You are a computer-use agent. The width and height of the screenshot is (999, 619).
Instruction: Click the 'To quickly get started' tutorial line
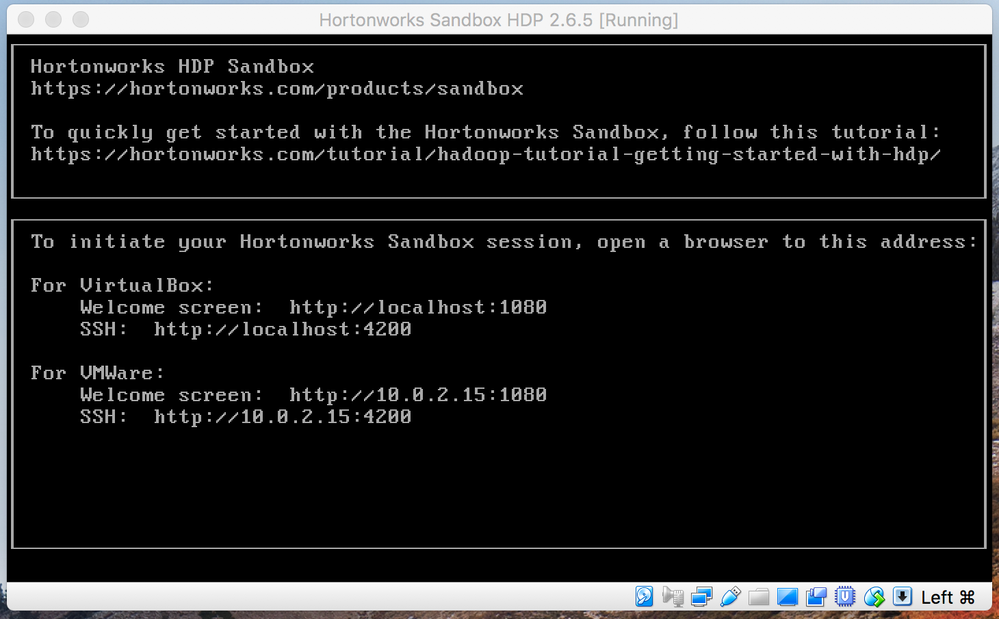tap(485, 132)
